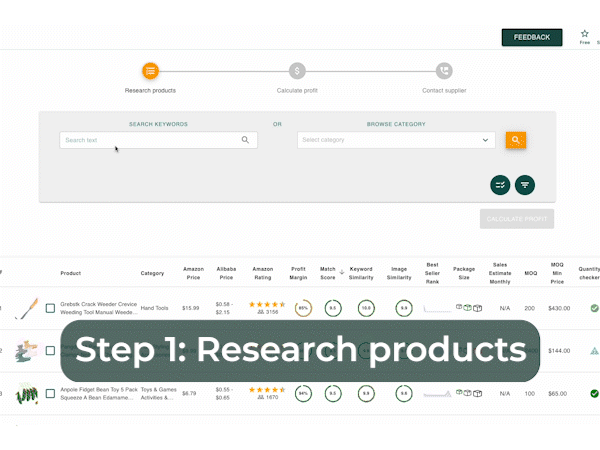The height and width of the screenshot is (450, 600).
Task: Click package size icons in Grebstk row
Action: coord(469,308)
